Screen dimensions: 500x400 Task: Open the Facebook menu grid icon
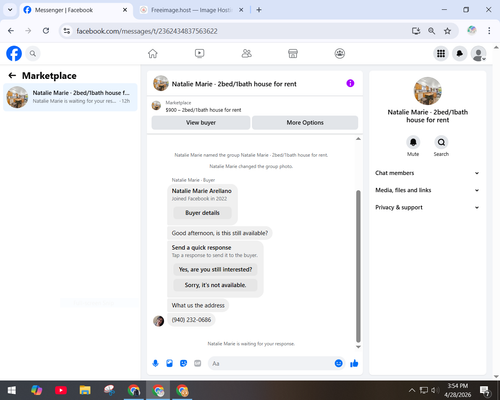(x=441, y=53)
